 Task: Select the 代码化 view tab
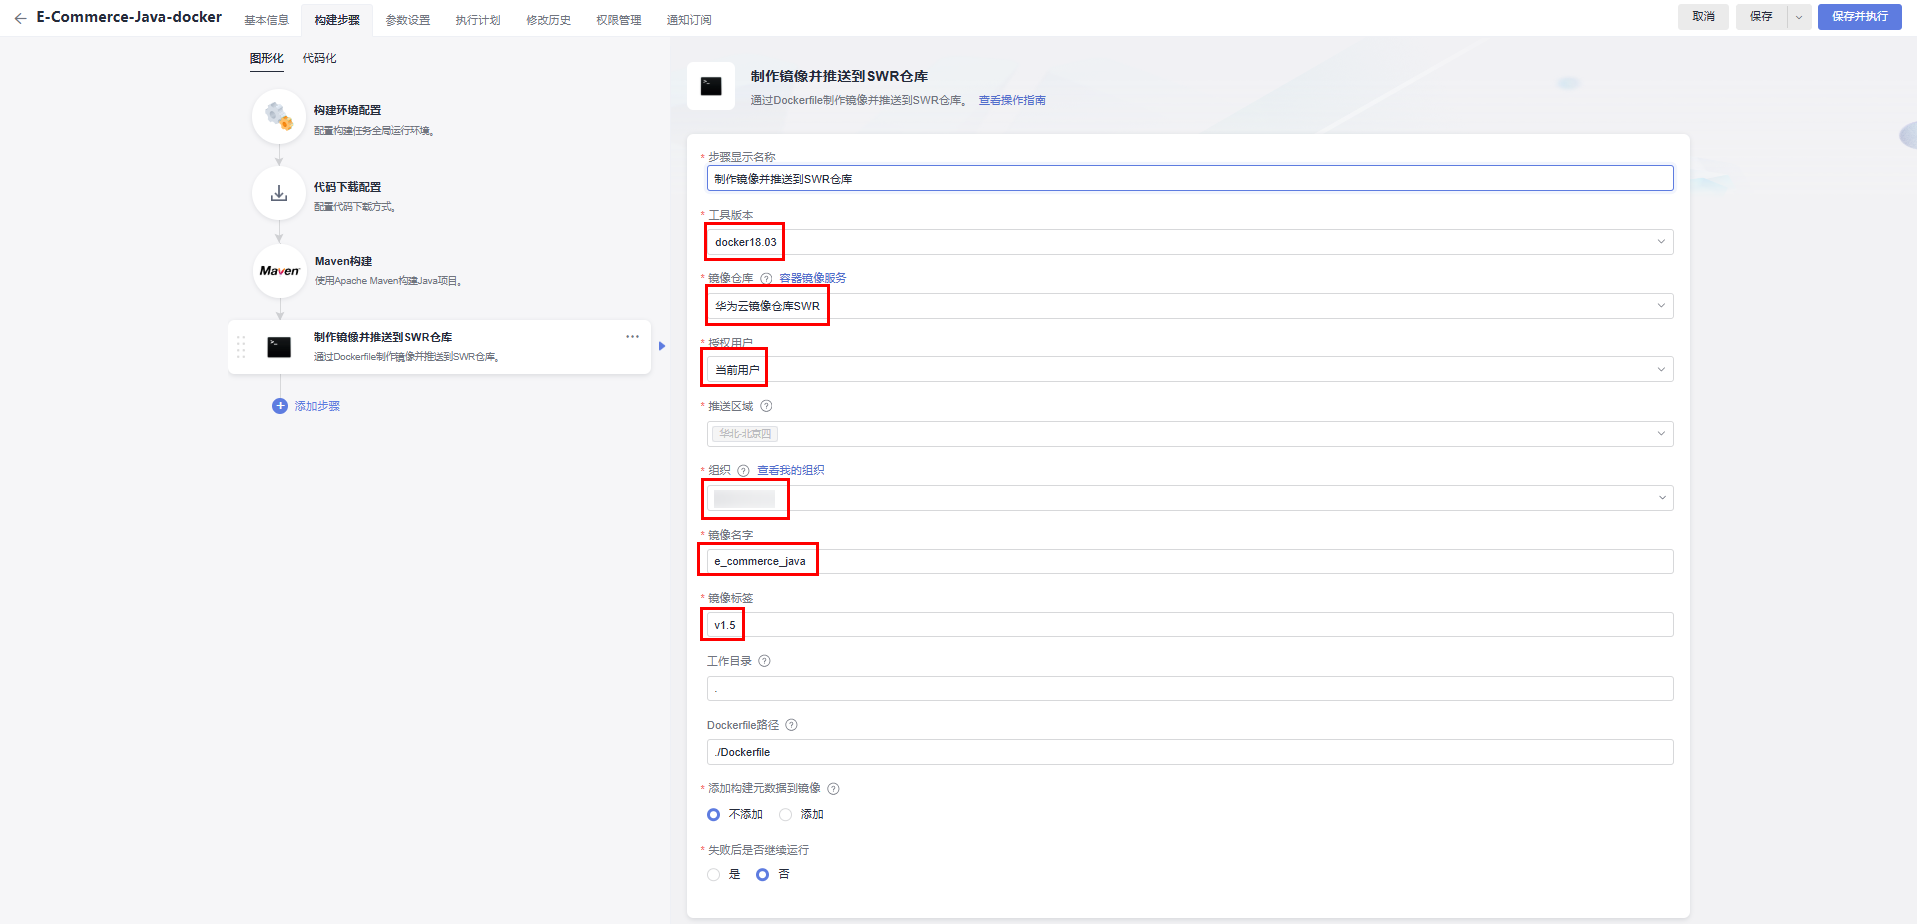click(320, 59)
